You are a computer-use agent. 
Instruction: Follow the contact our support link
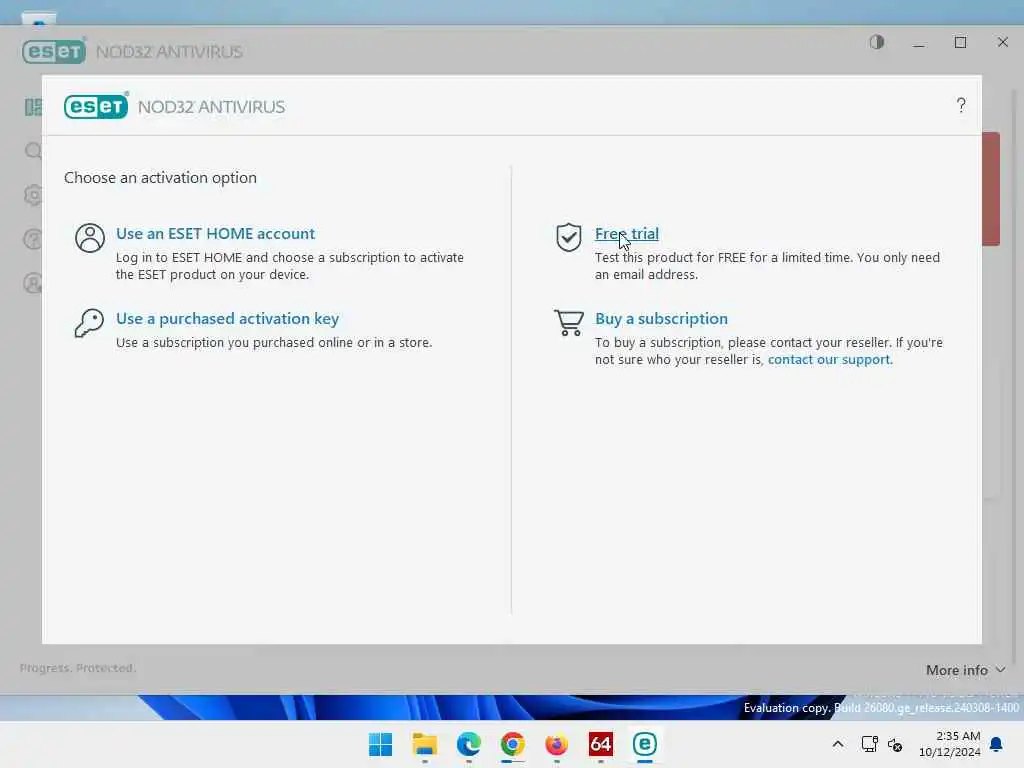830,360
